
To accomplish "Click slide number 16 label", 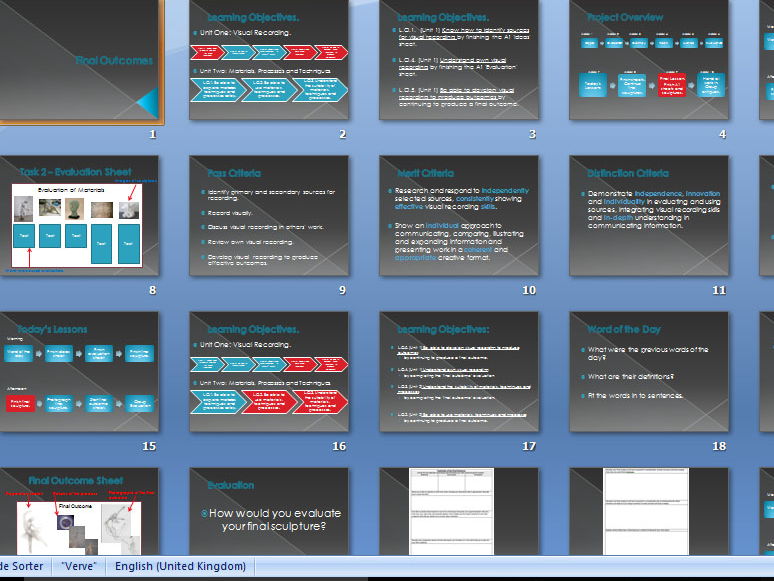I will point(339,446).
